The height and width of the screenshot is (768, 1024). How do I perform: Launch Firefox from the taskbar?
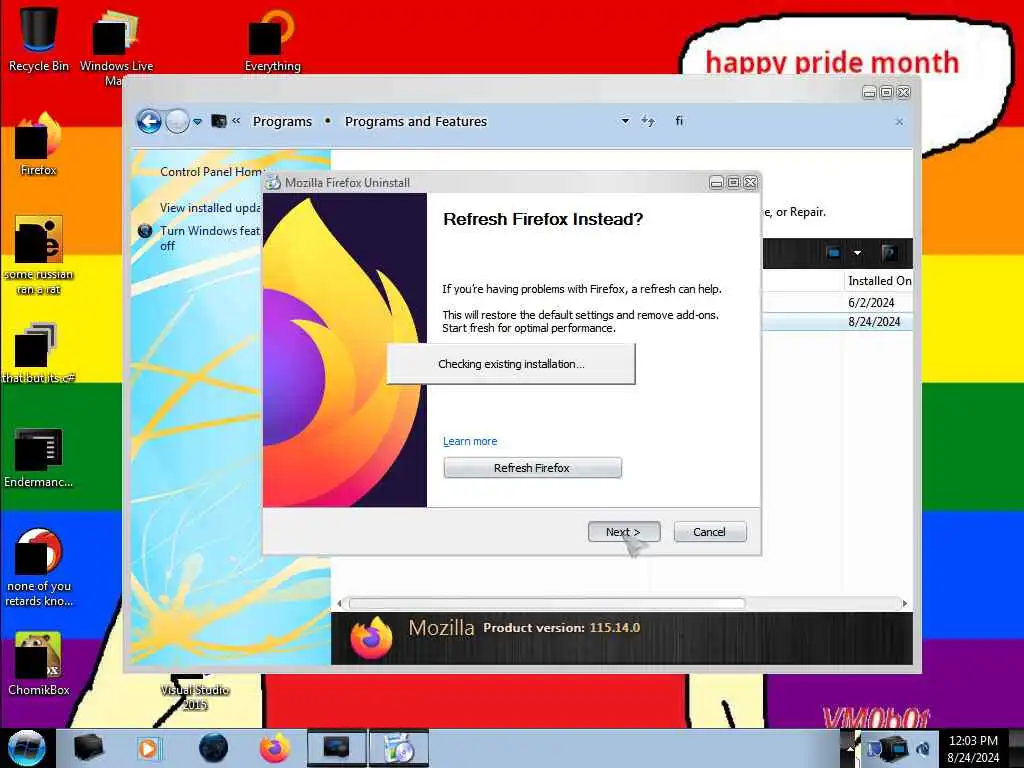(275, 748)
